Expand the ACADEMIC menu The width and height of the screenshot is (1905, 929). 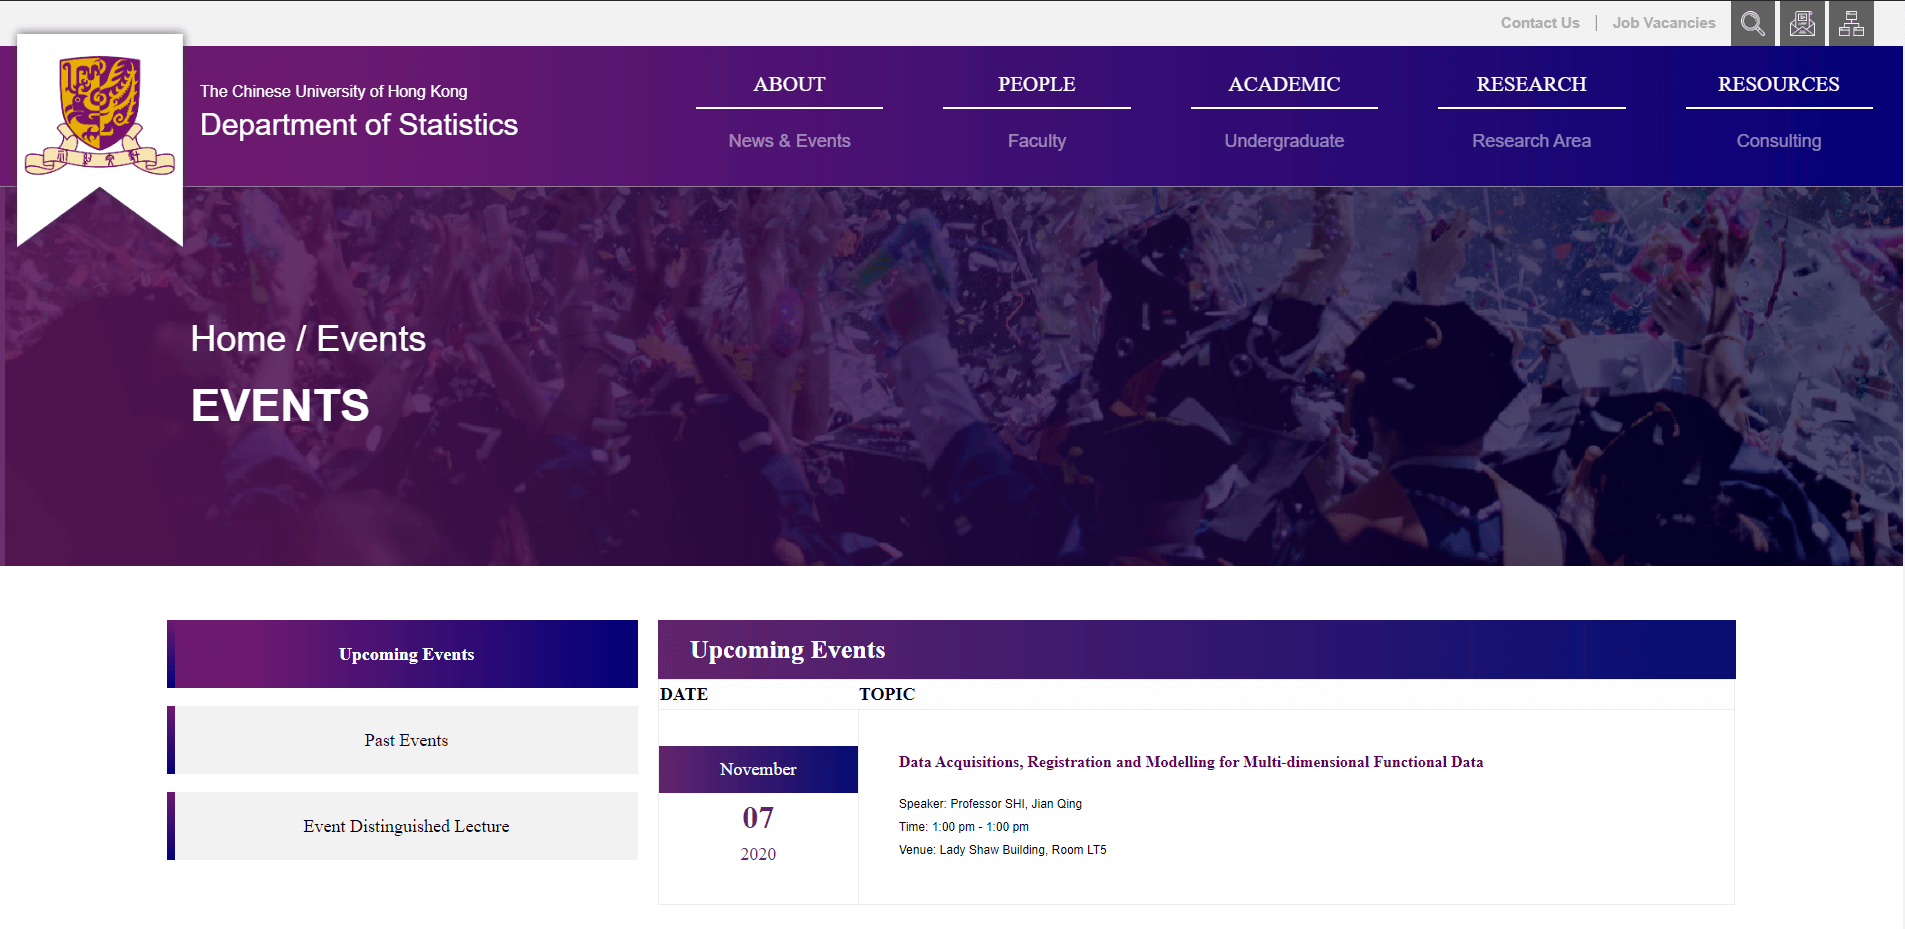1284,85
